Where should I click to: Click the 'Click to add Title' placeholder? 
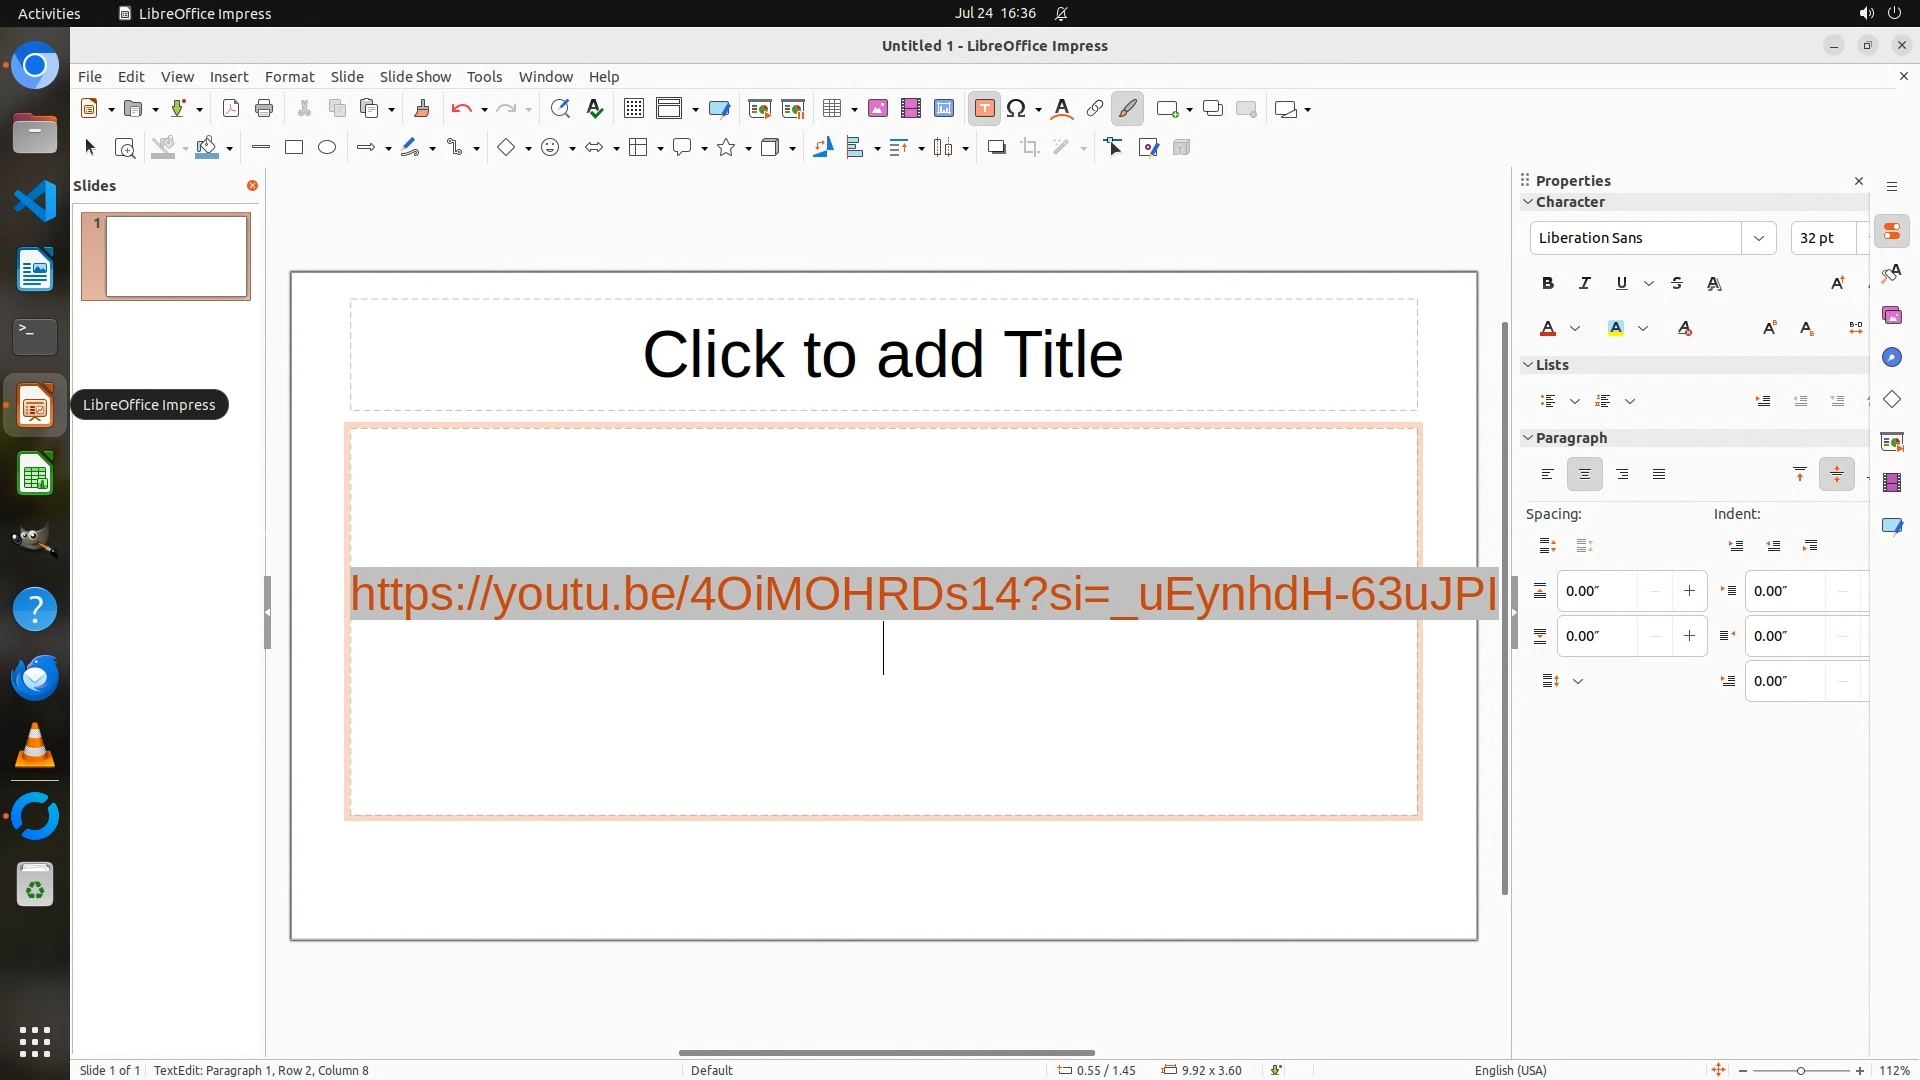(883, 355)
